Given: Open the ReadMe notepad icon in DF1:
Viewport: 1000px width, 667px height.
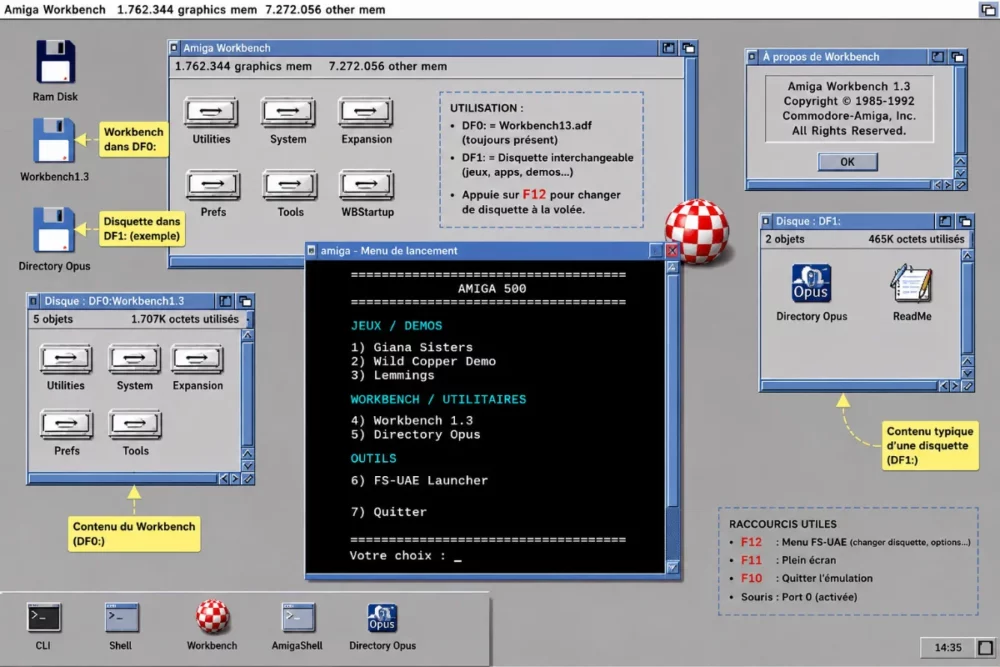Looking at the screenshot, I should pos(911,283).
